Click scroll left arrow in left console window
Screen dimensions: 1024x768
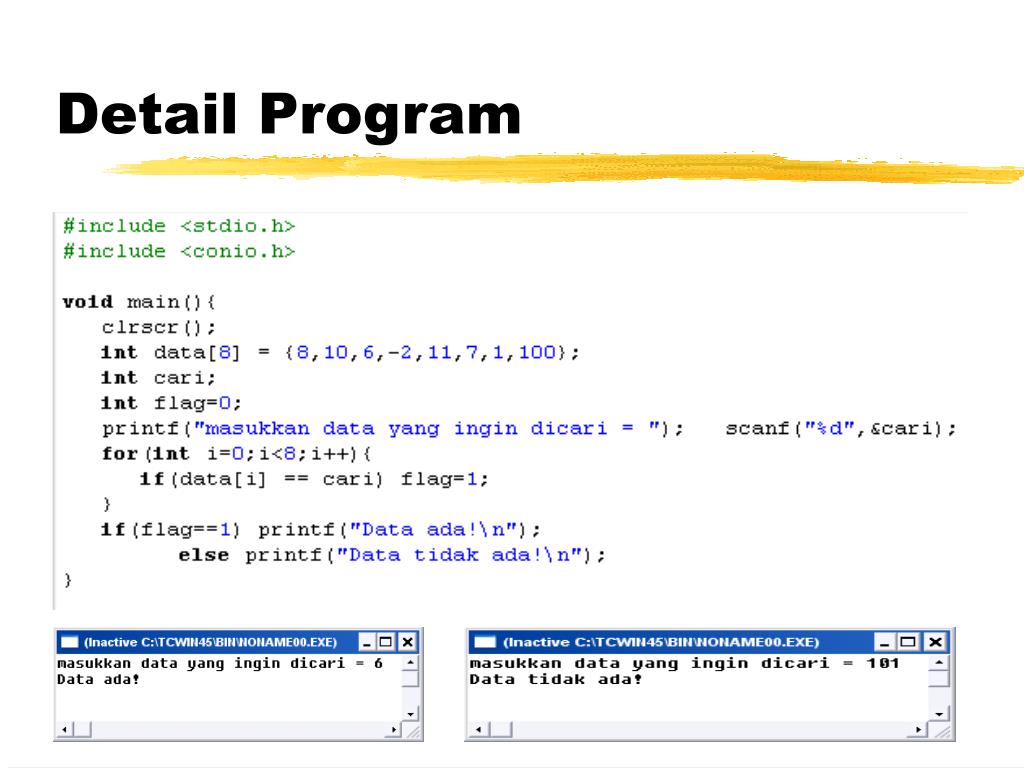(x=65, y=729)
